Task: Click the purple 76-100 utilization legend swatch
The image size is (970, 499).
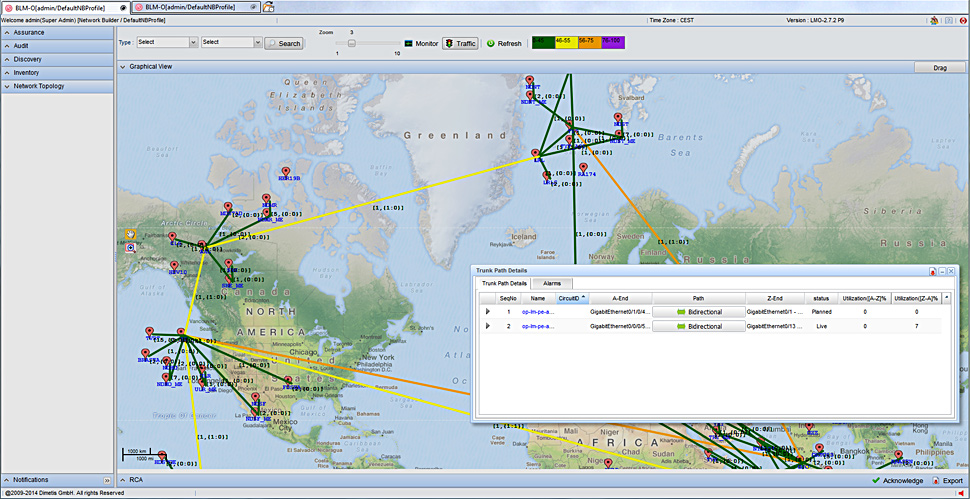Action: 615,41
